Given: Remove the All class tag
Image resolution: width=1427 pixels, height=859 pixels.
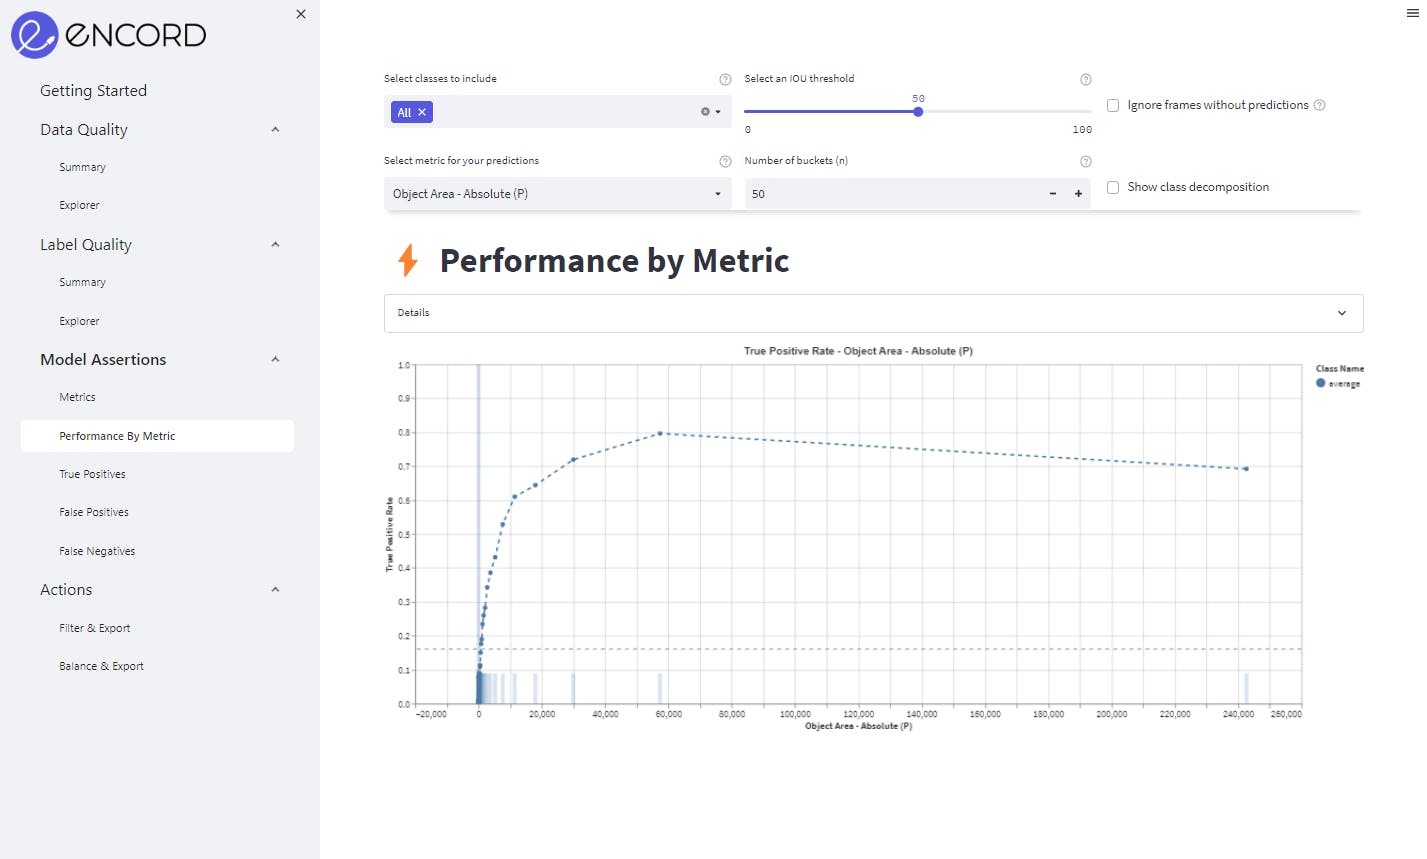Looking at the screenshot, I should coord(422,112).
